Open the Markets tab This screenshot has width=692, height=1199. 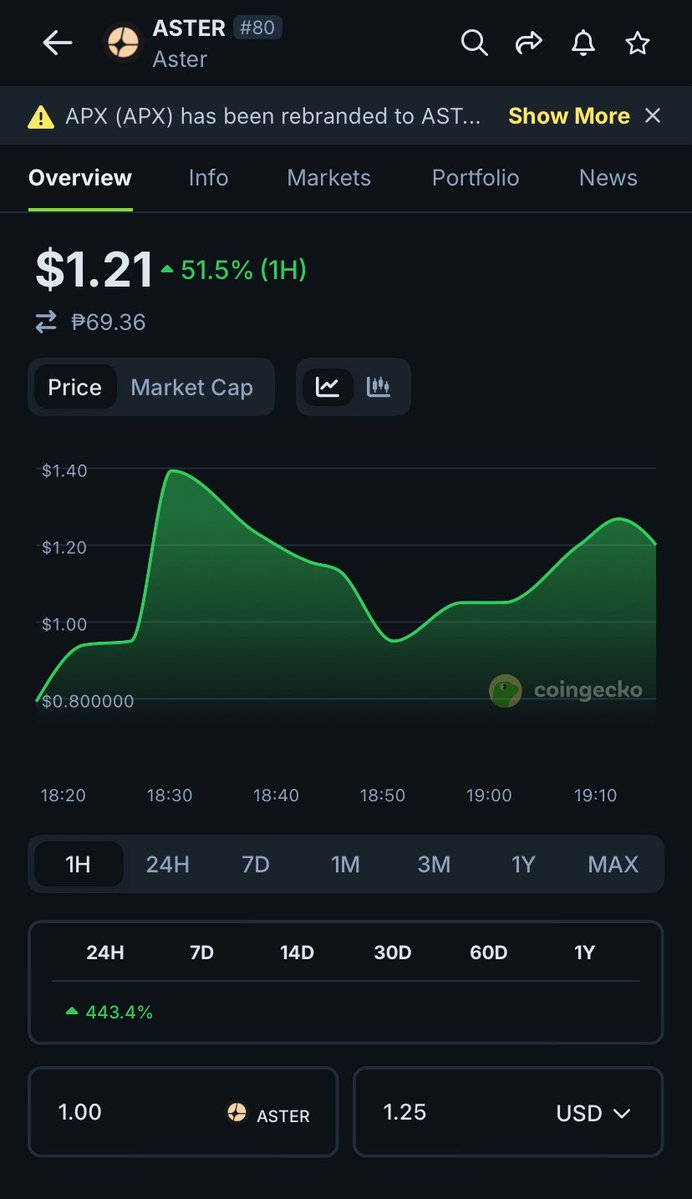point(329,178)
